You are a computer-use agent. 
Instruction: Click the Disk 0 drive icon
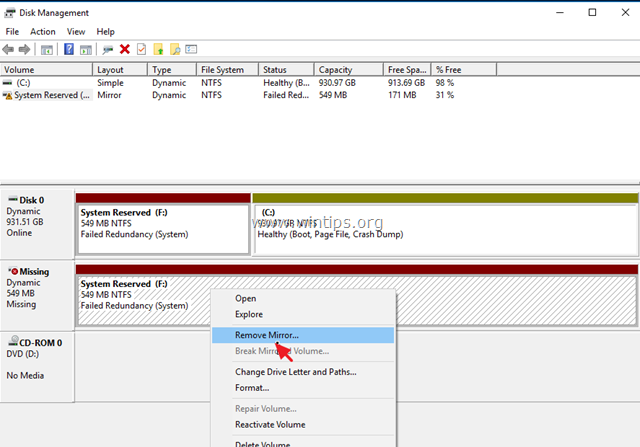[x=13, y=199]
